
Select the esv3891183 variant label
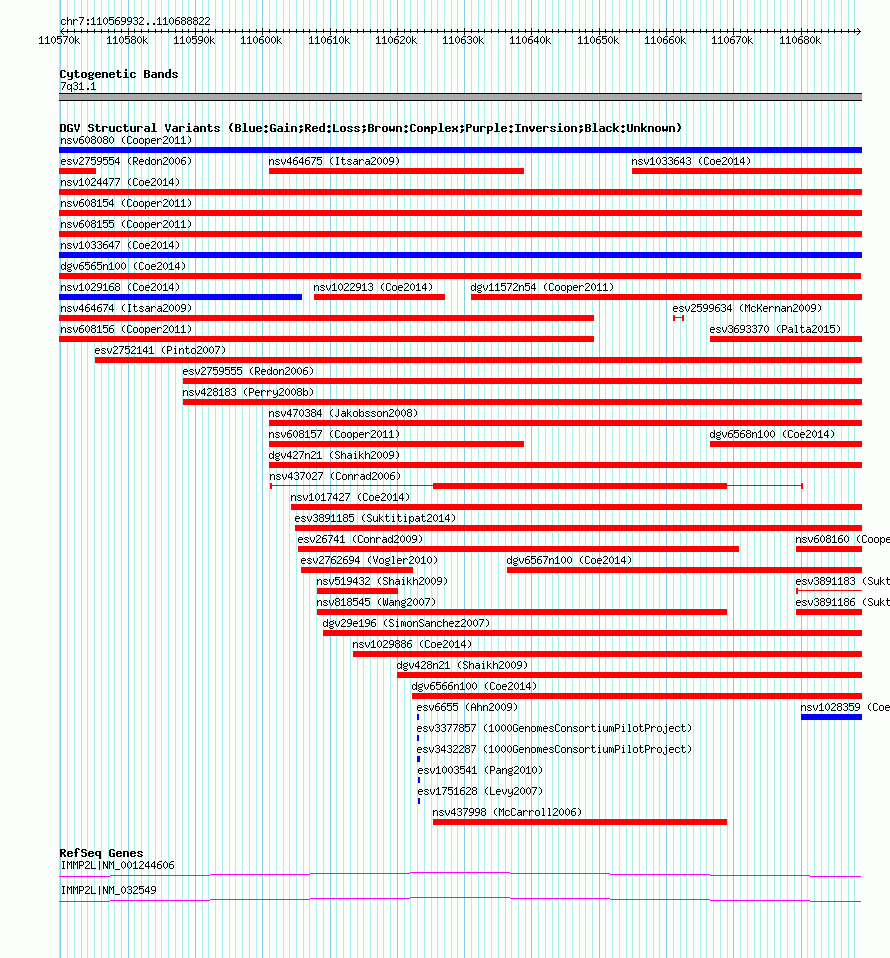click(x=842, y=581)
